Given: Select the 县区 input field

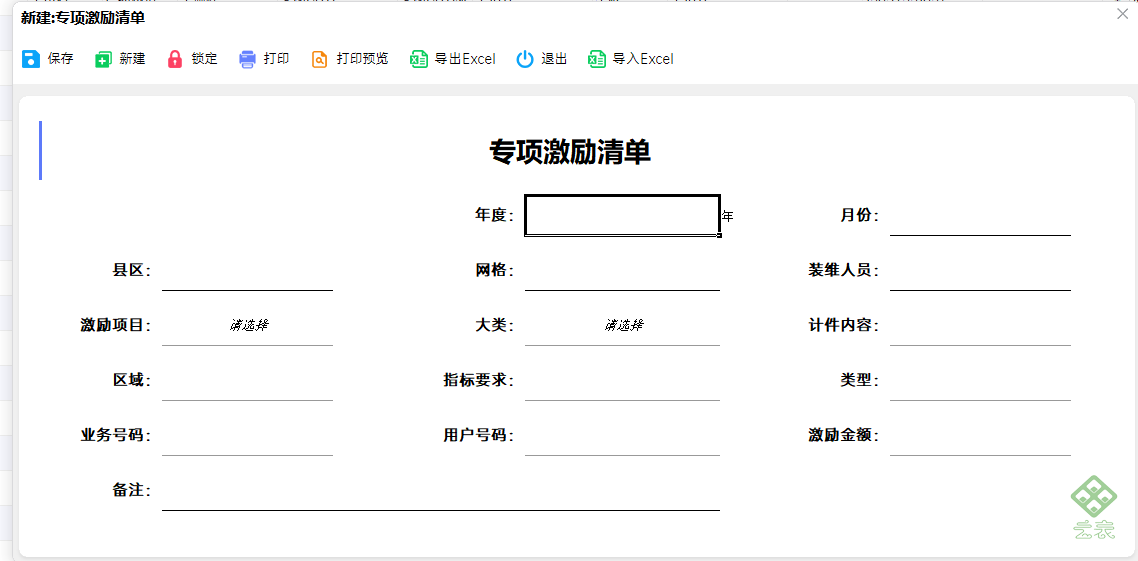Looking at the screenshot, I should (247, 271).
